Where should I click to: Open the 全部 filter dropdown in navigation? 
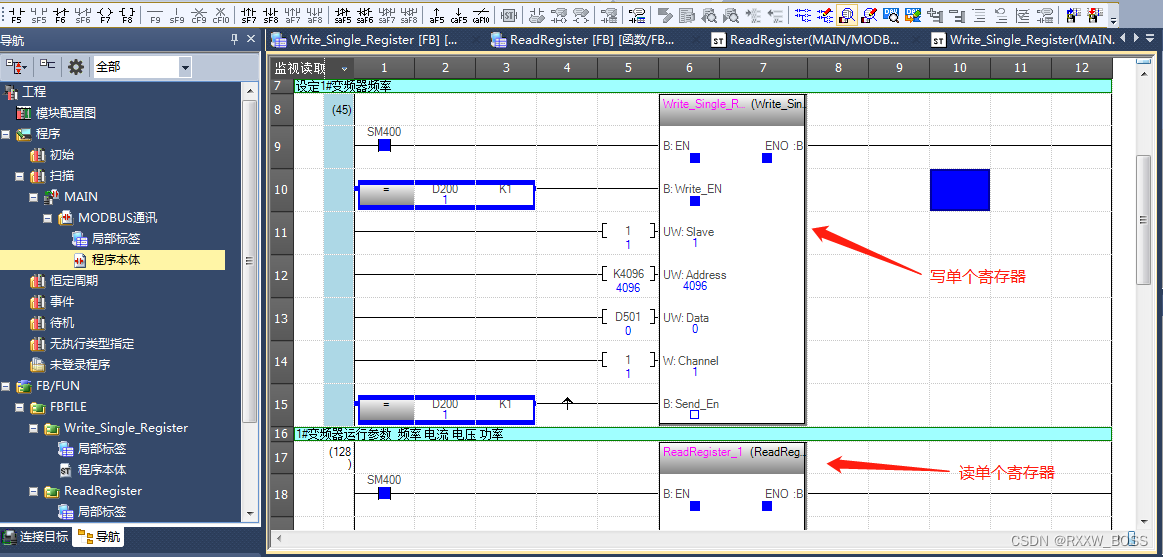(185, 67)
